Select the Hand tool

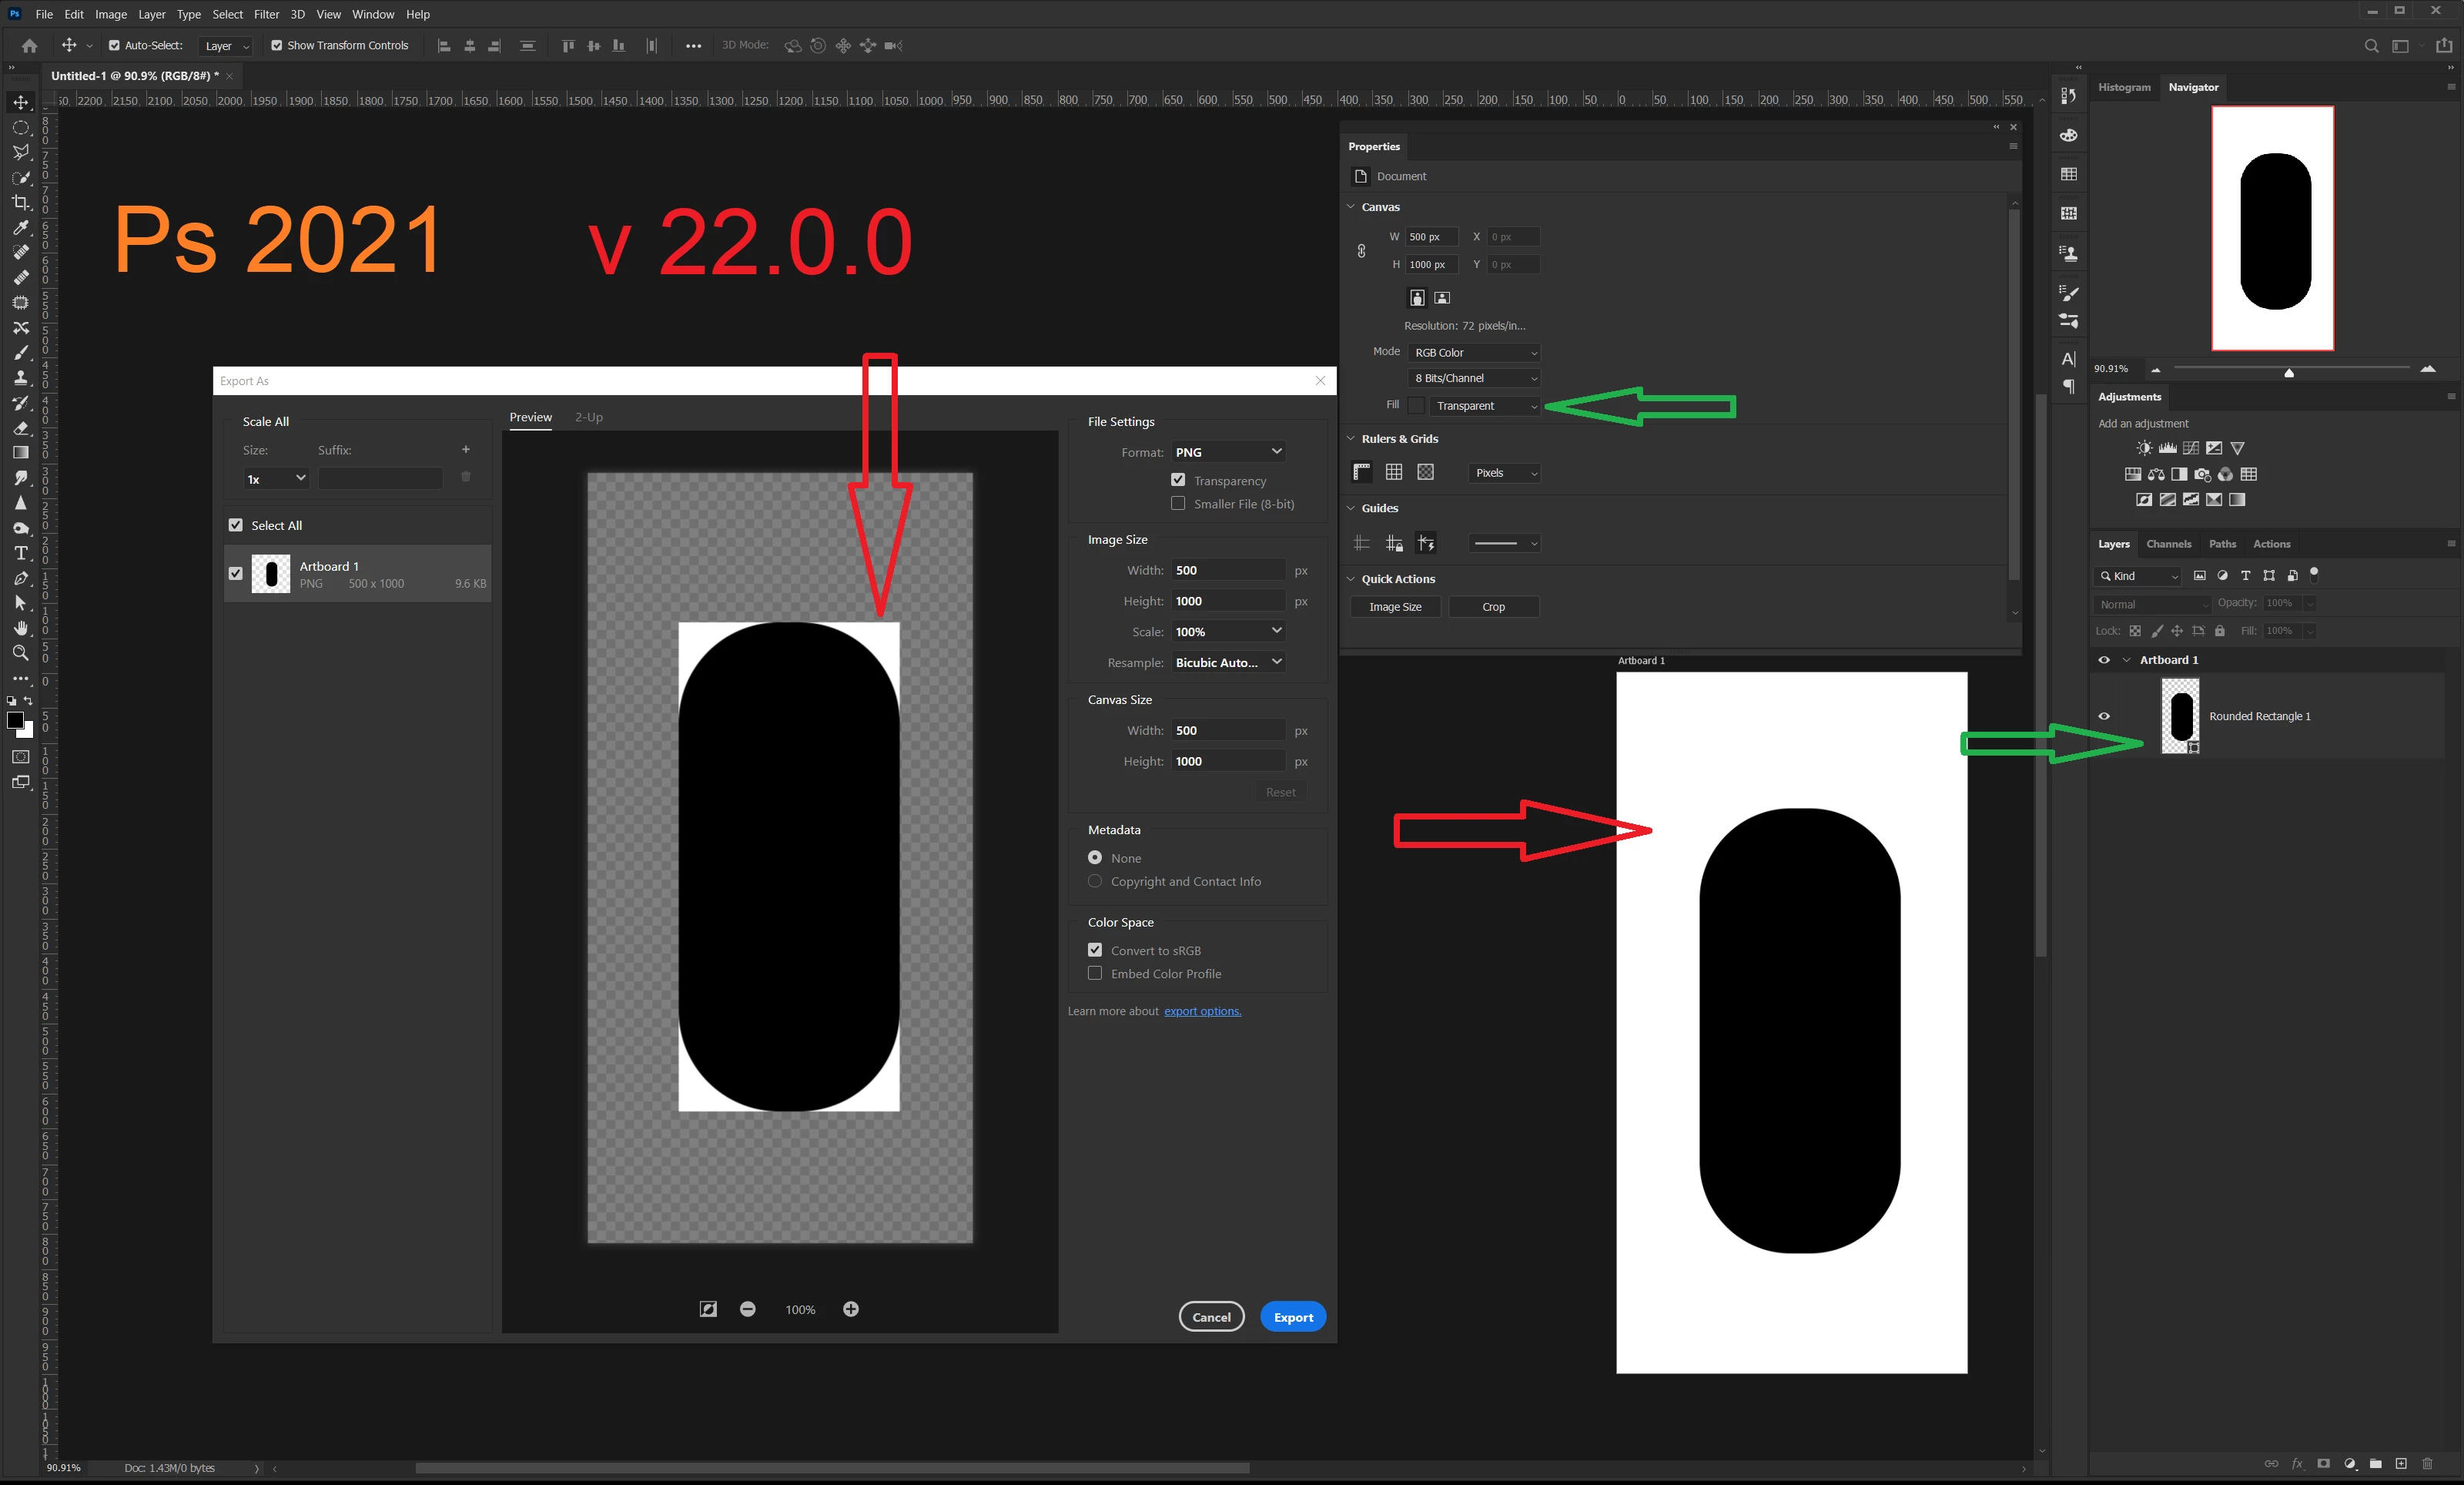click(20, 628)
